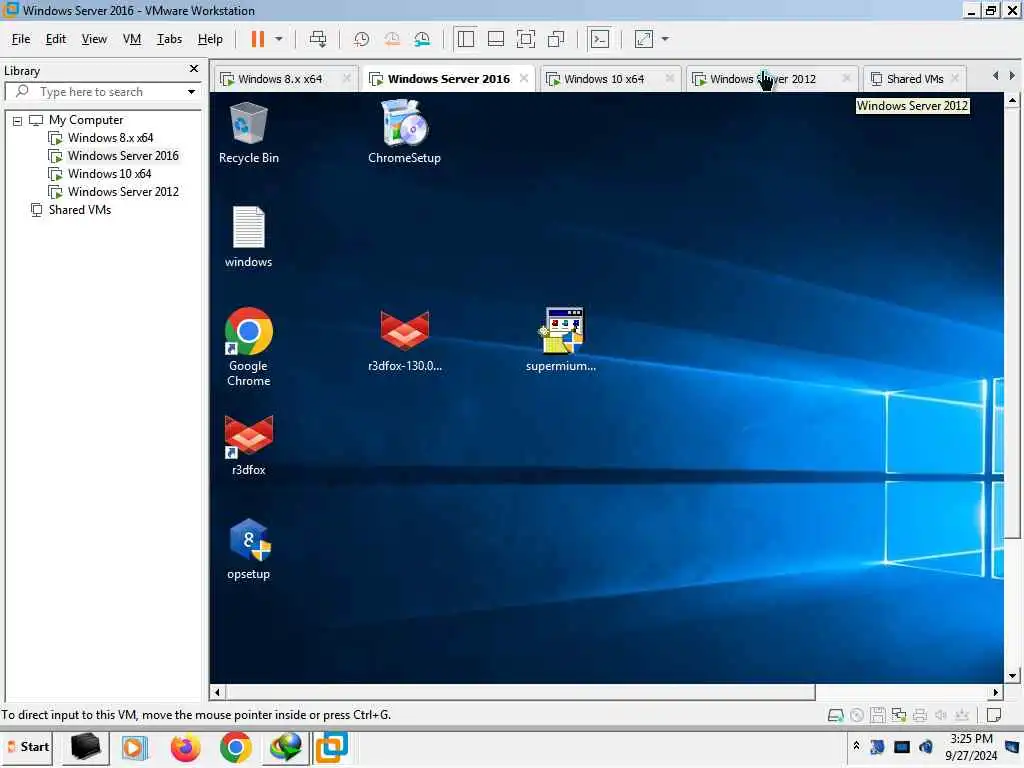
Task: Click Send Ctrl+Alt+Del toolbar icon
Action: (x=318, y=39)
